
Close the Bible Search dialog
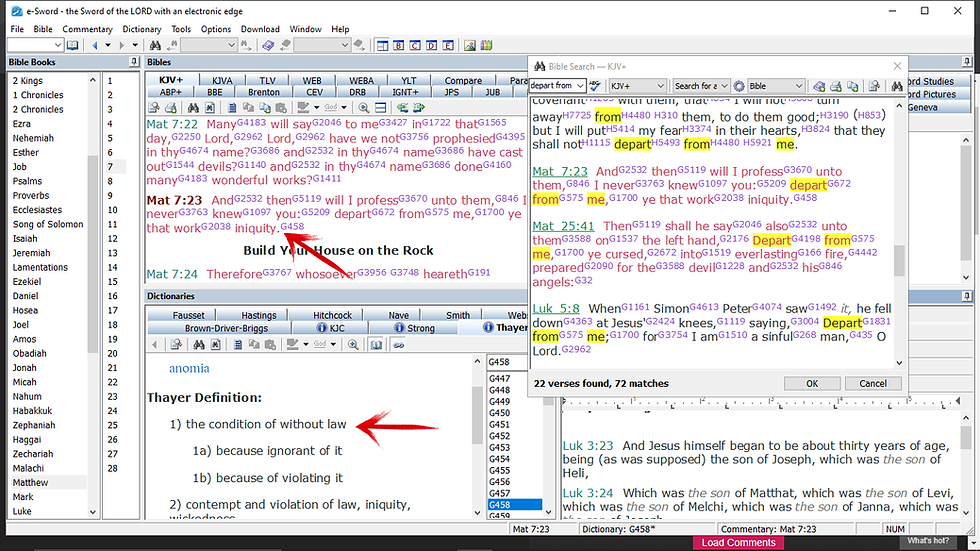(x=898, y=66)
